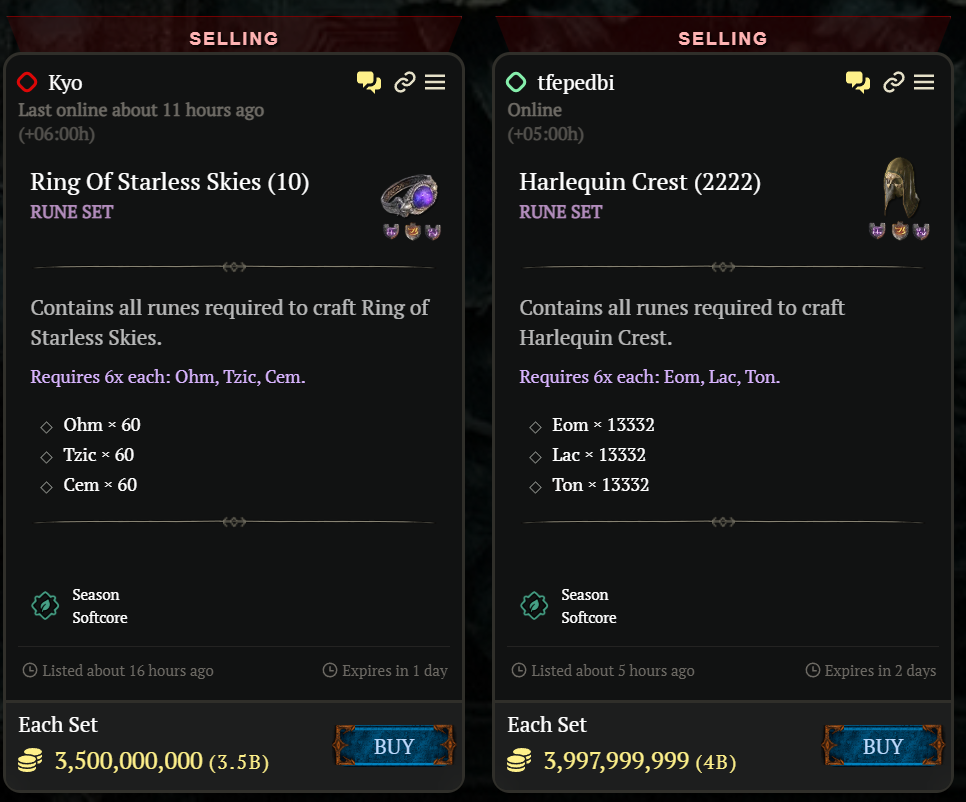Screen dimensions: 966x802
Task: Buy the Ring Of Starless Skies set
Action: coord(394,747)
